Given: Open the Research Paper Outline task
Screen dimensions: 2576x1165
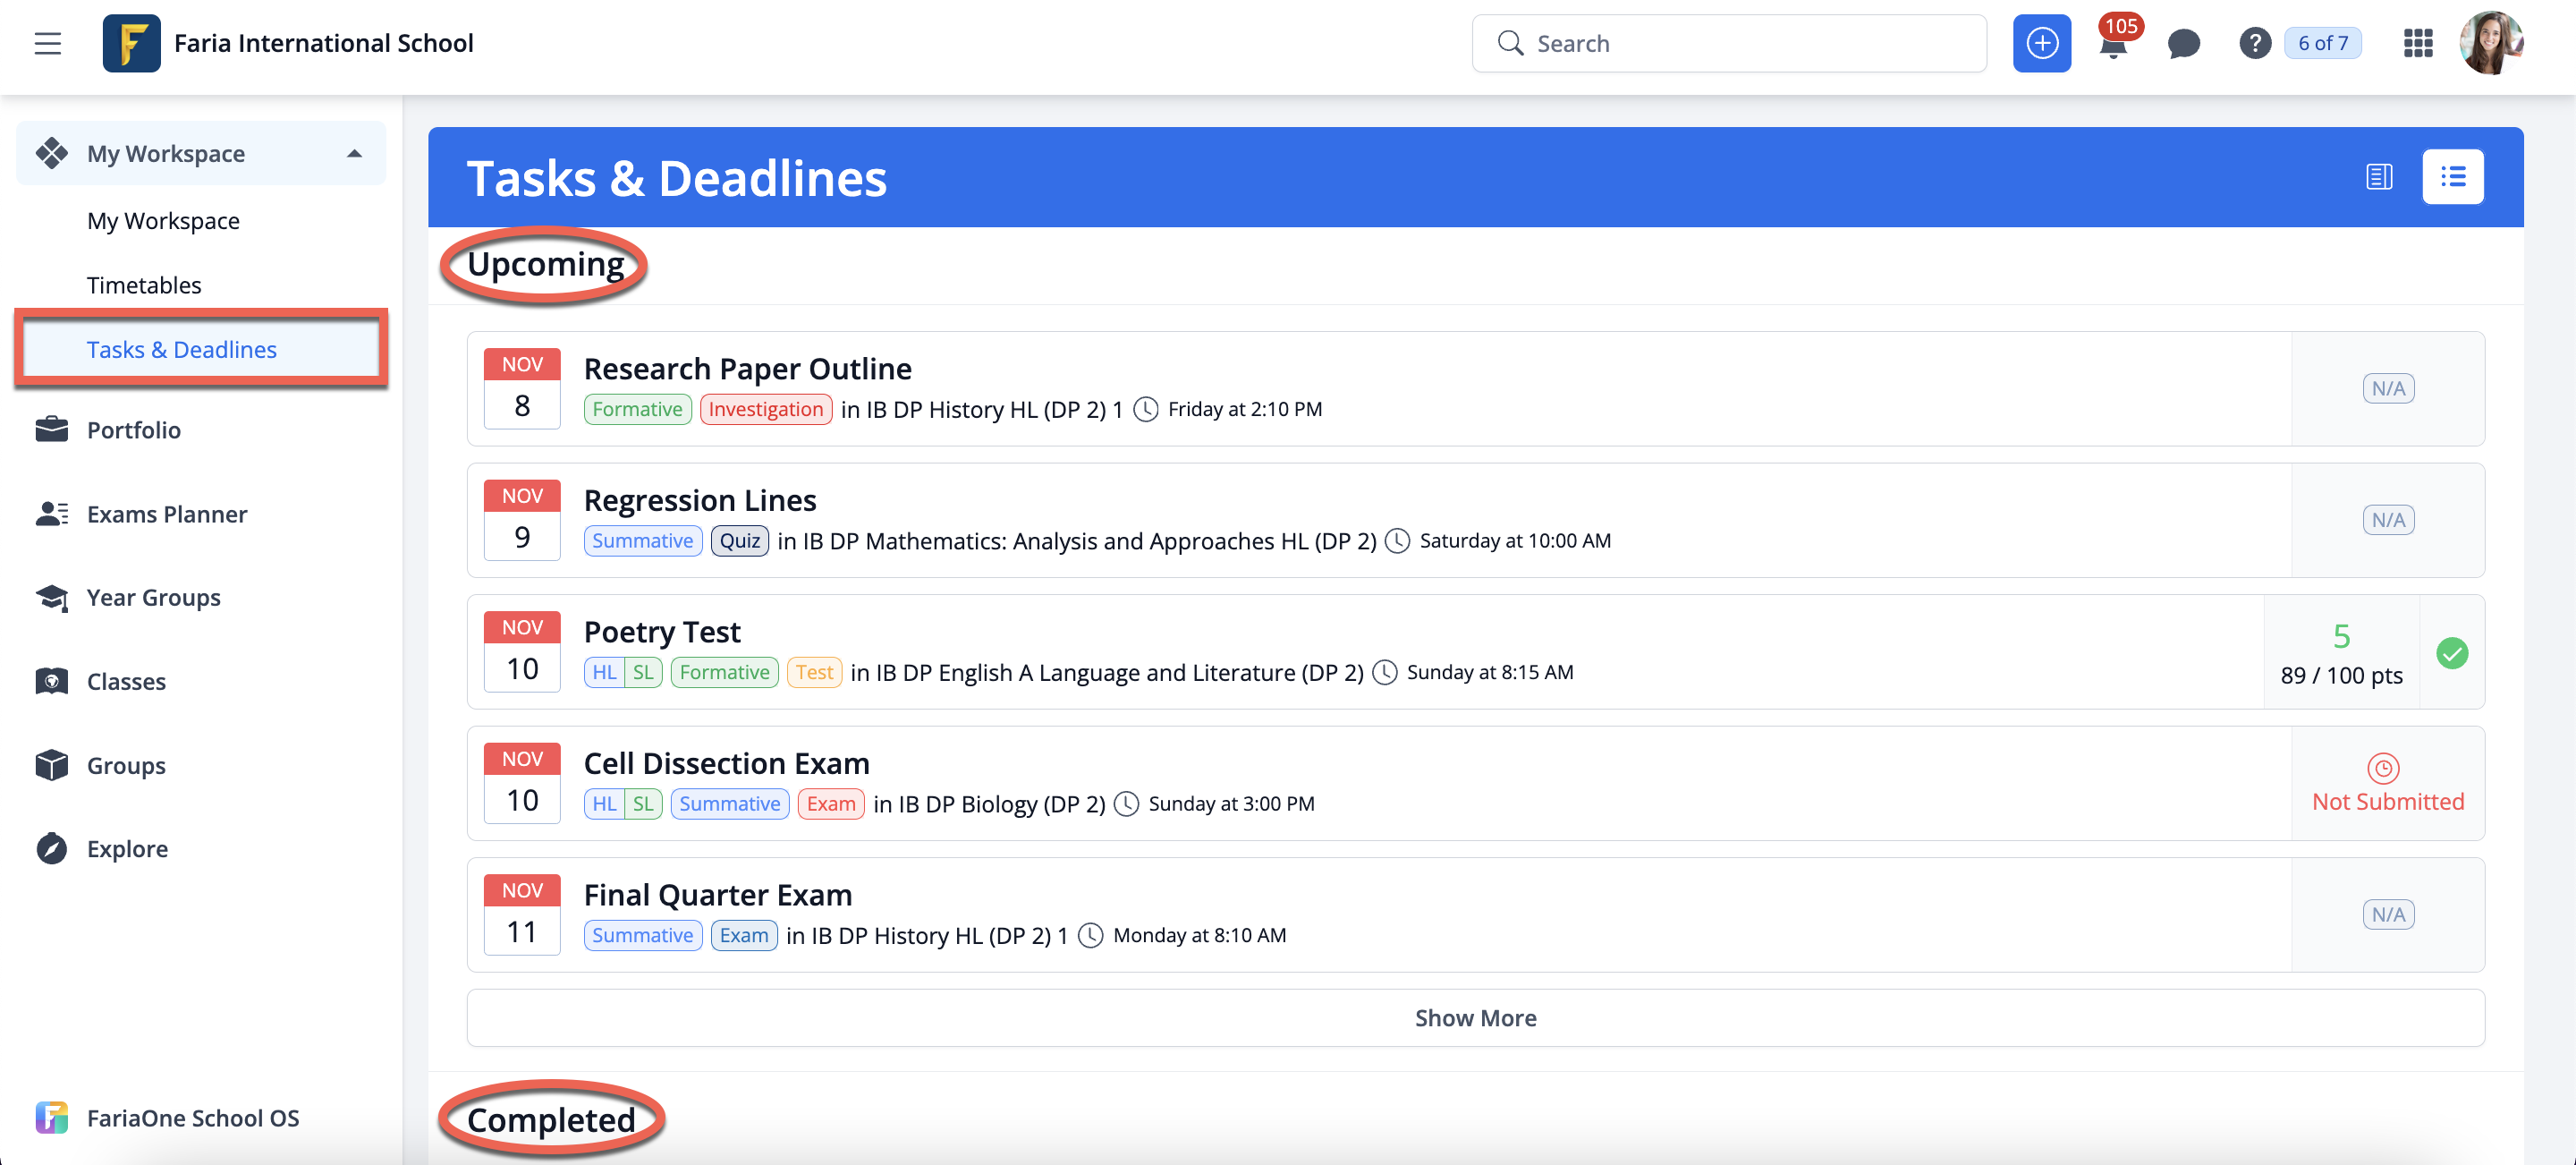Looking at the screenshot, I should click(x=748, y=368).
